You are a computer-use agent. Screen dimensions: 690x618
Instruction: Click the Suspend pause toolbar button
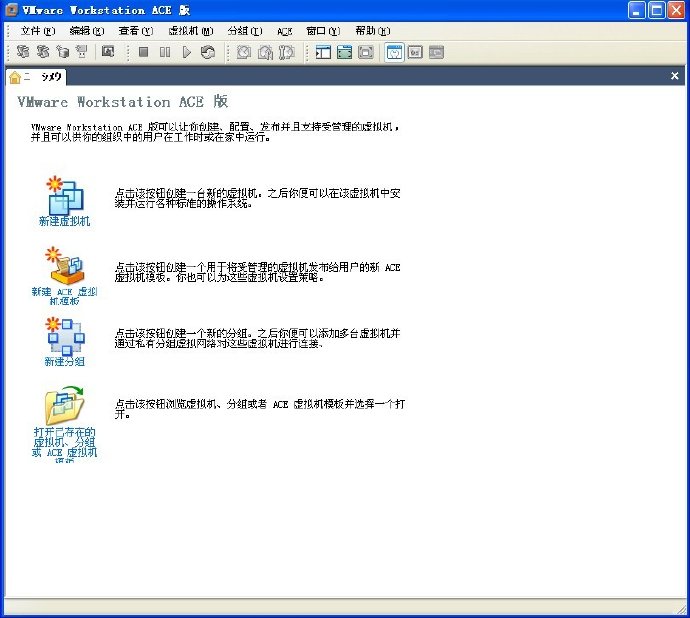(165, 52)
